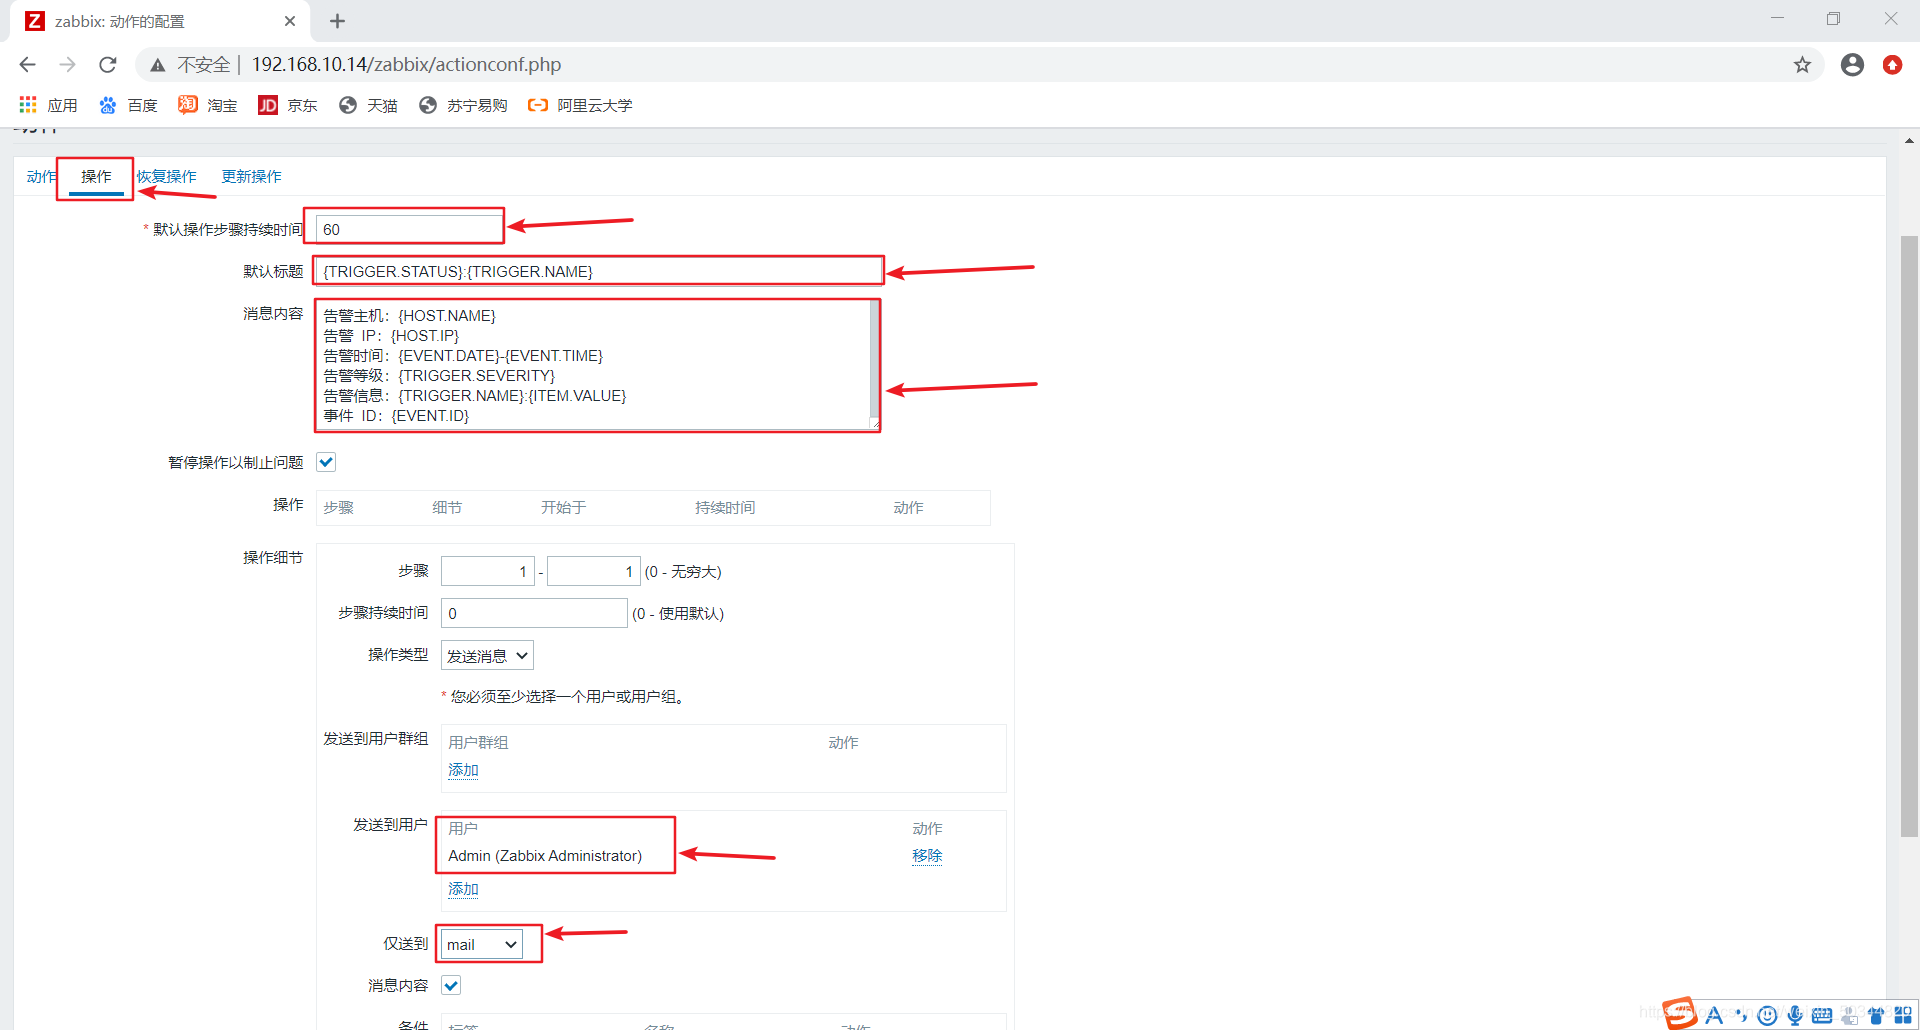Click the browser back arrow
Image resolution: width=1920 pixels, height=1030 pixels.
(27, 65)
